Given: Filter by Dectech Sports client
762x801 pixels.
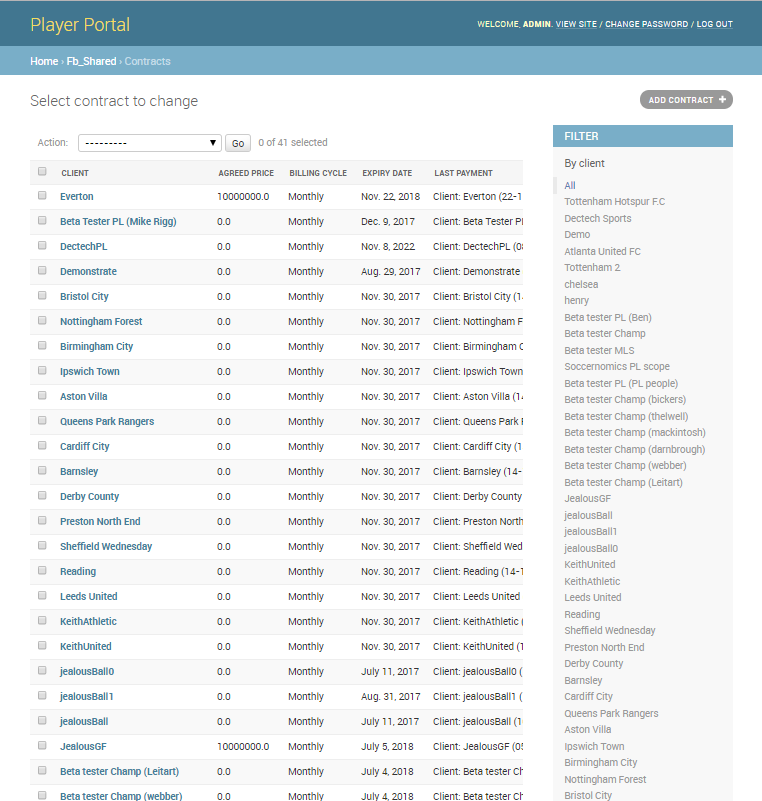Looking at the screenshot, I should pyautogui.click(x=598, y=219).
